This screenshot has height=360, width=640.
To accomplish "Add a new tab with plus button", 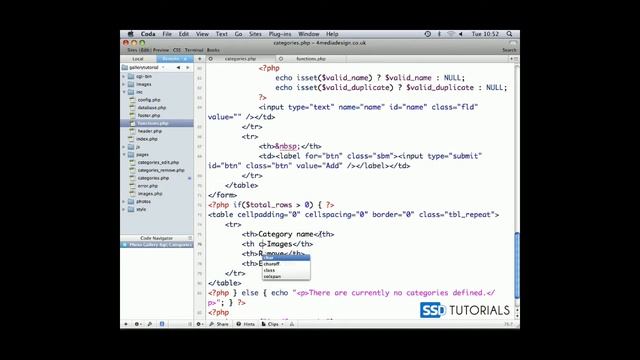I will pos(200,59).
